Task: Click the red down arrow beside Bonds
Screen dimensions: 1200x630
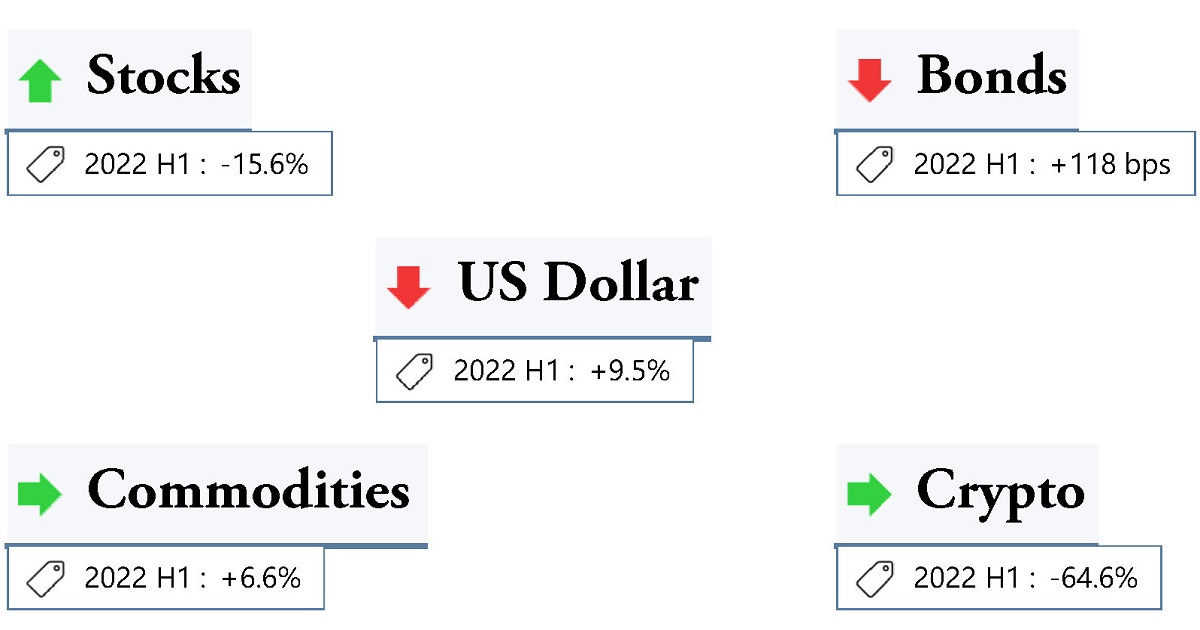Action: [x=869, y=80]
